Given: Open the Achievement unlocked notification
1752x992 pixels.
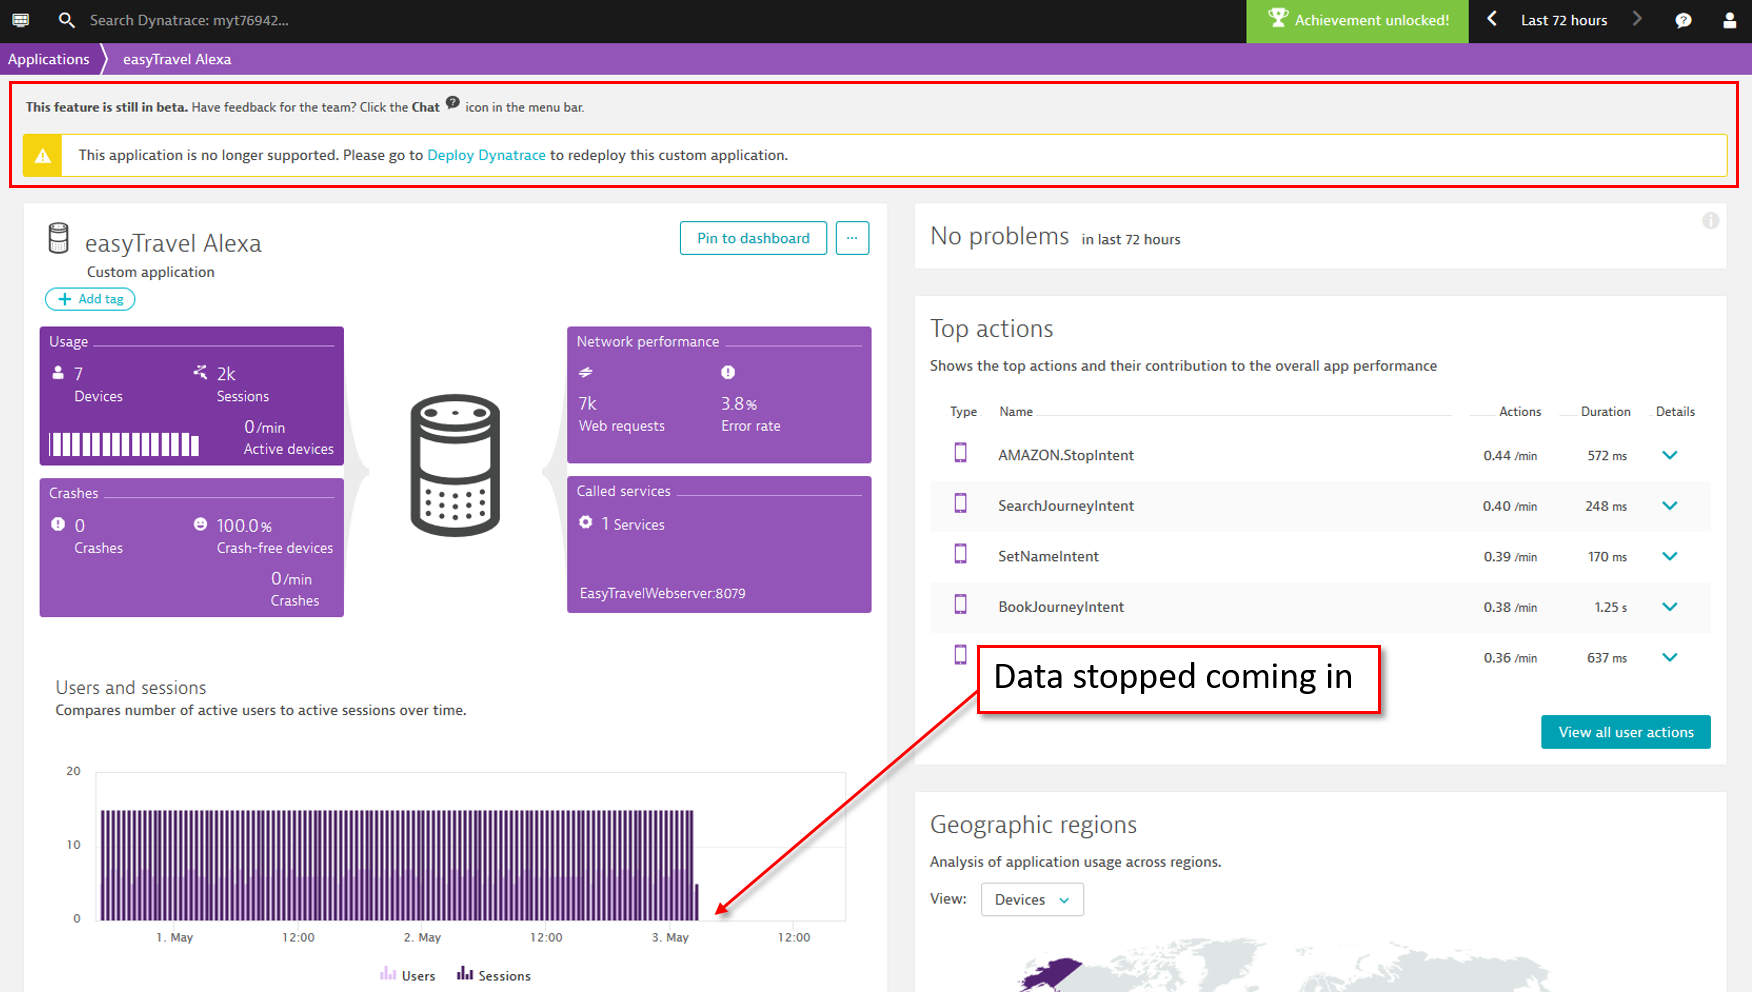Looking at the screenshot, I should (x=1357, y=20).
